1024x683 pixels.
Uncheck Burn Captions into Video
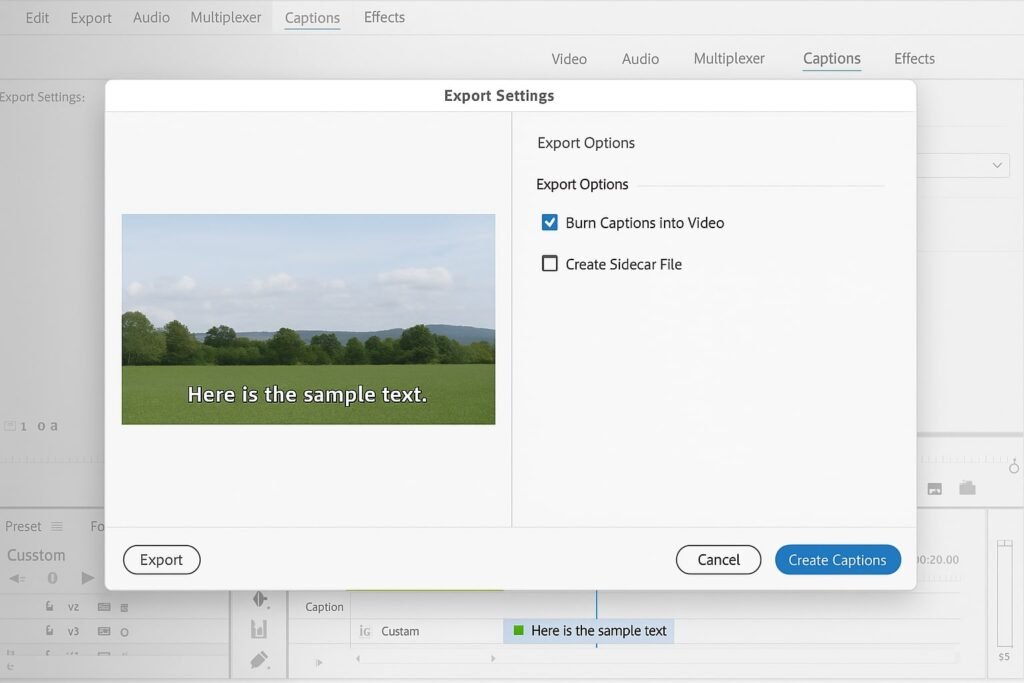pyautogui.click(x=549, y=223)
